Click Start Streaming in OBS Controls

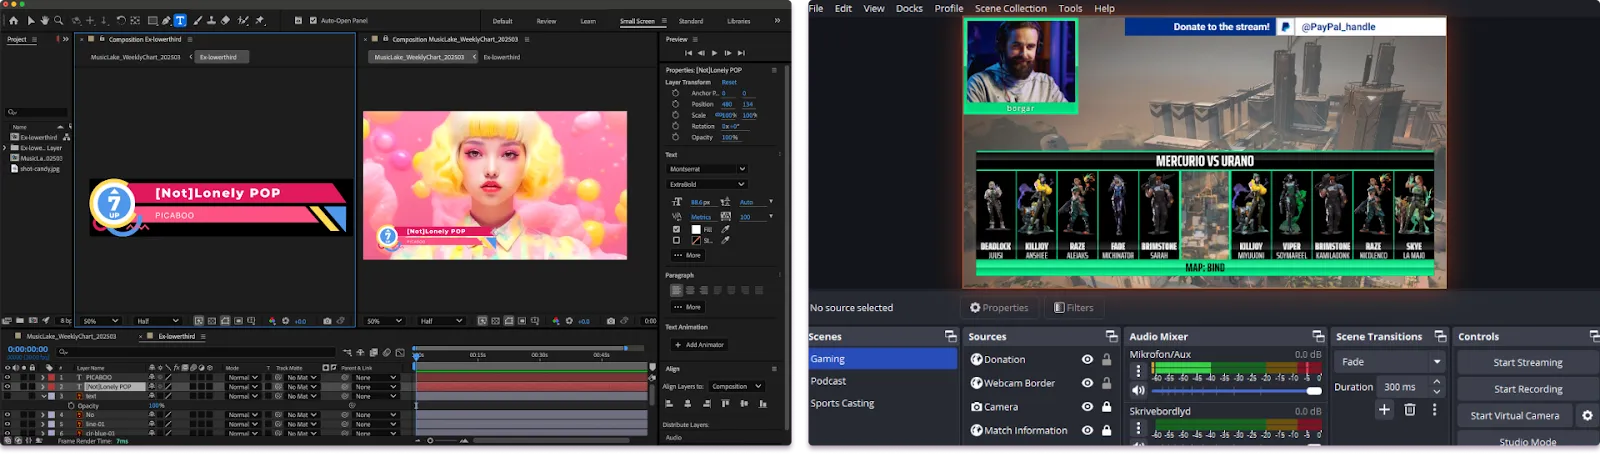(x=1527, y=362)
